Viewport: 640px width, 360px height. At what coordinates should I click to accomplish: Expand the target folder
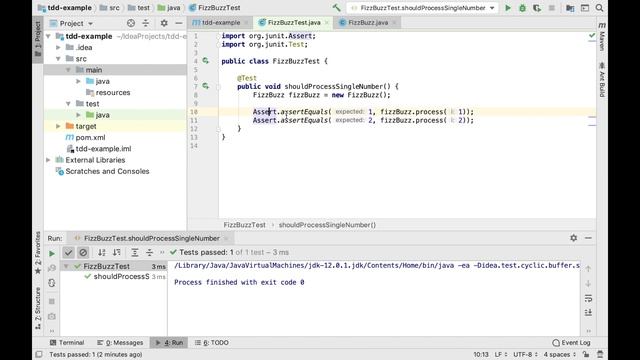tap(58, 126)
